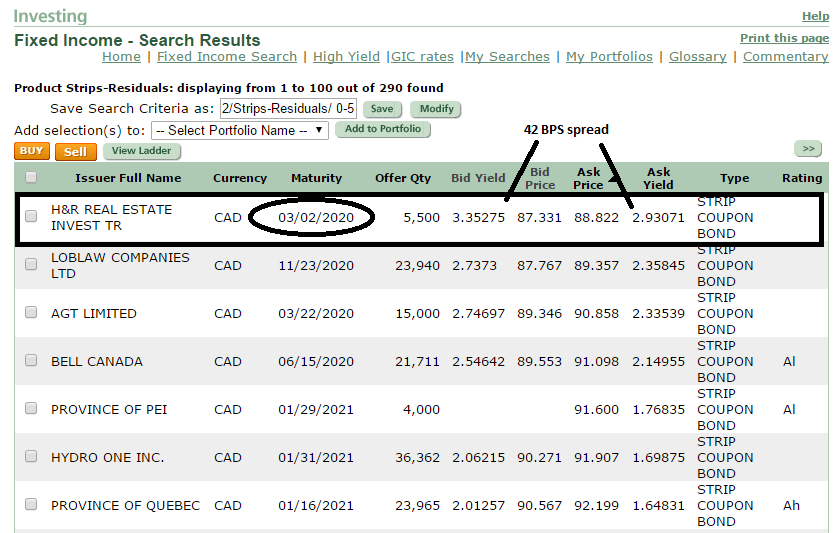This screenshot has height=533, width=839.
Task: Open the High Yield page
Action: pyautogui.click(x=346, y=57)
